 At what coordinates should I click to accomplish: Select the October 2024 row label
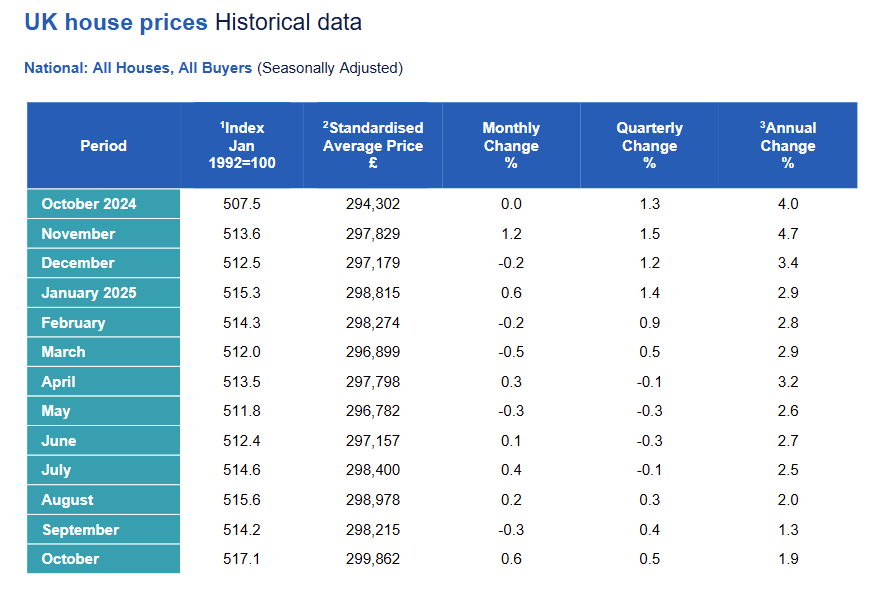point(89,204)
